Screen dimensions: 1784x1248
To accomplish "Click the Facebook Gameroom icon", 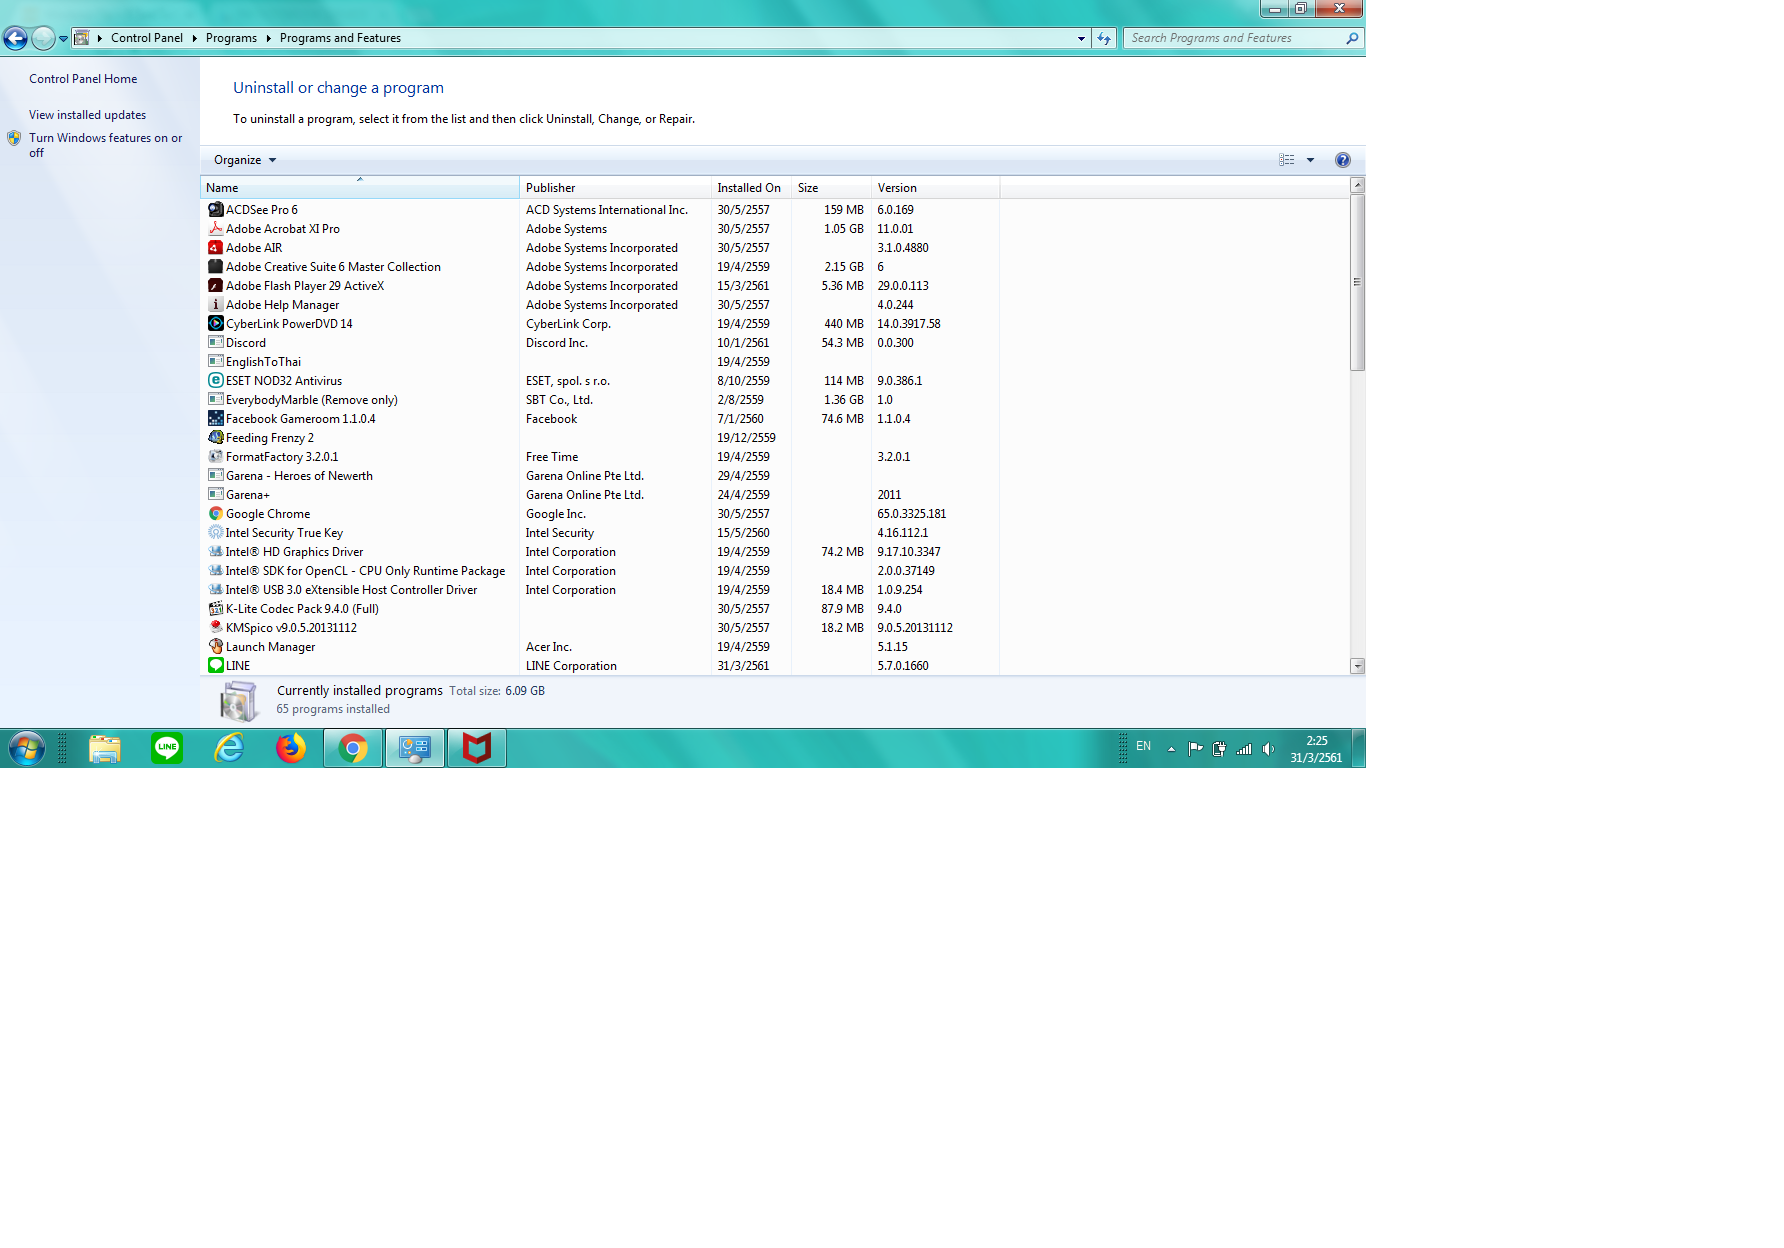I will coord(215,418).
